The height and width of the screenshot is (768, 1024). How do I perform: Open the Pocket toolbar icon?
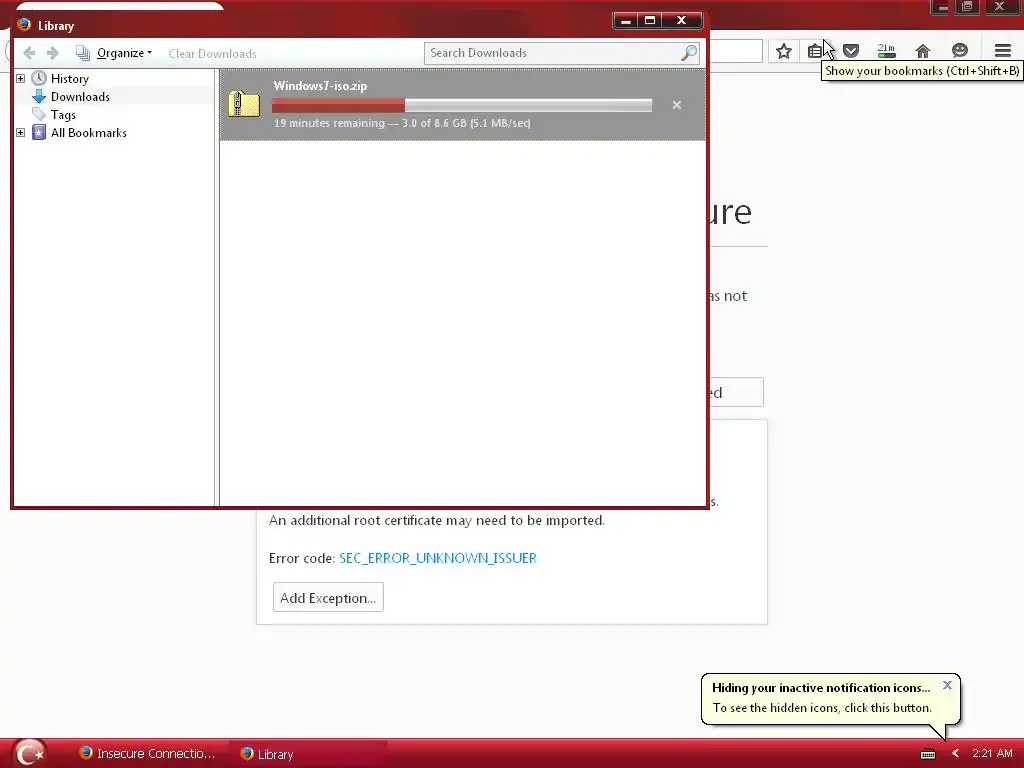[x=850, y=51]
